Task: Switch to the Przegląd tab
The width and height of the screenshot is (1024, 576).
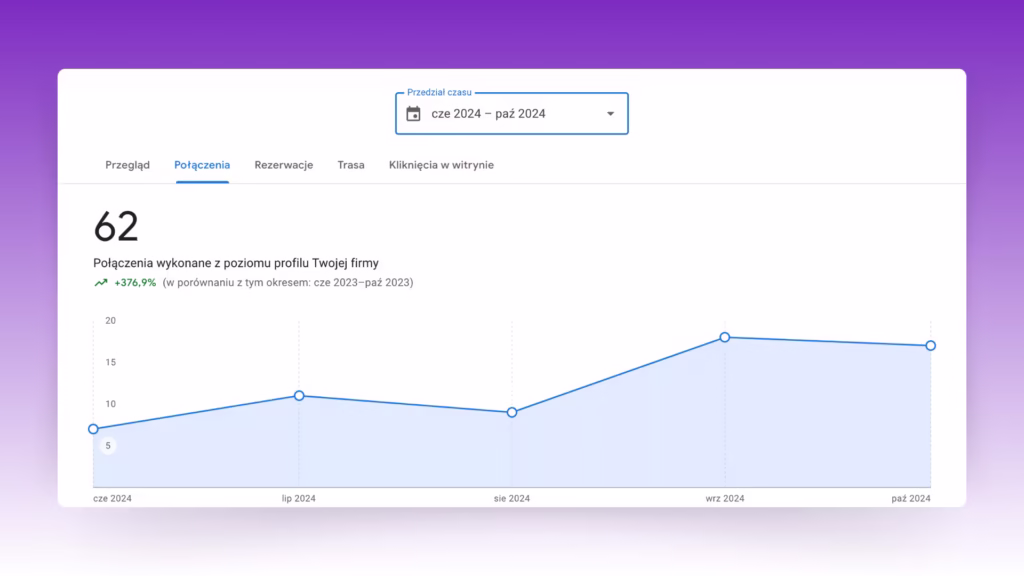Action: point(127,165)
